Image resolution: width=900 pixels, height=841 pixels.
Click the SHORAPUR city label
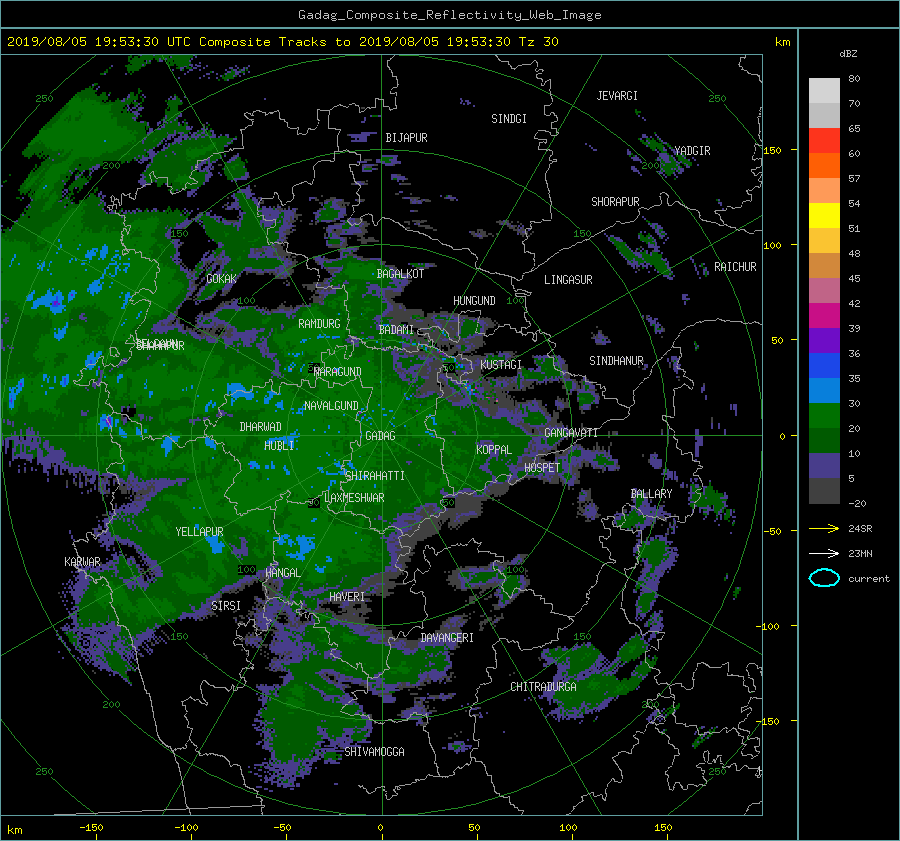tap(615, 202)
